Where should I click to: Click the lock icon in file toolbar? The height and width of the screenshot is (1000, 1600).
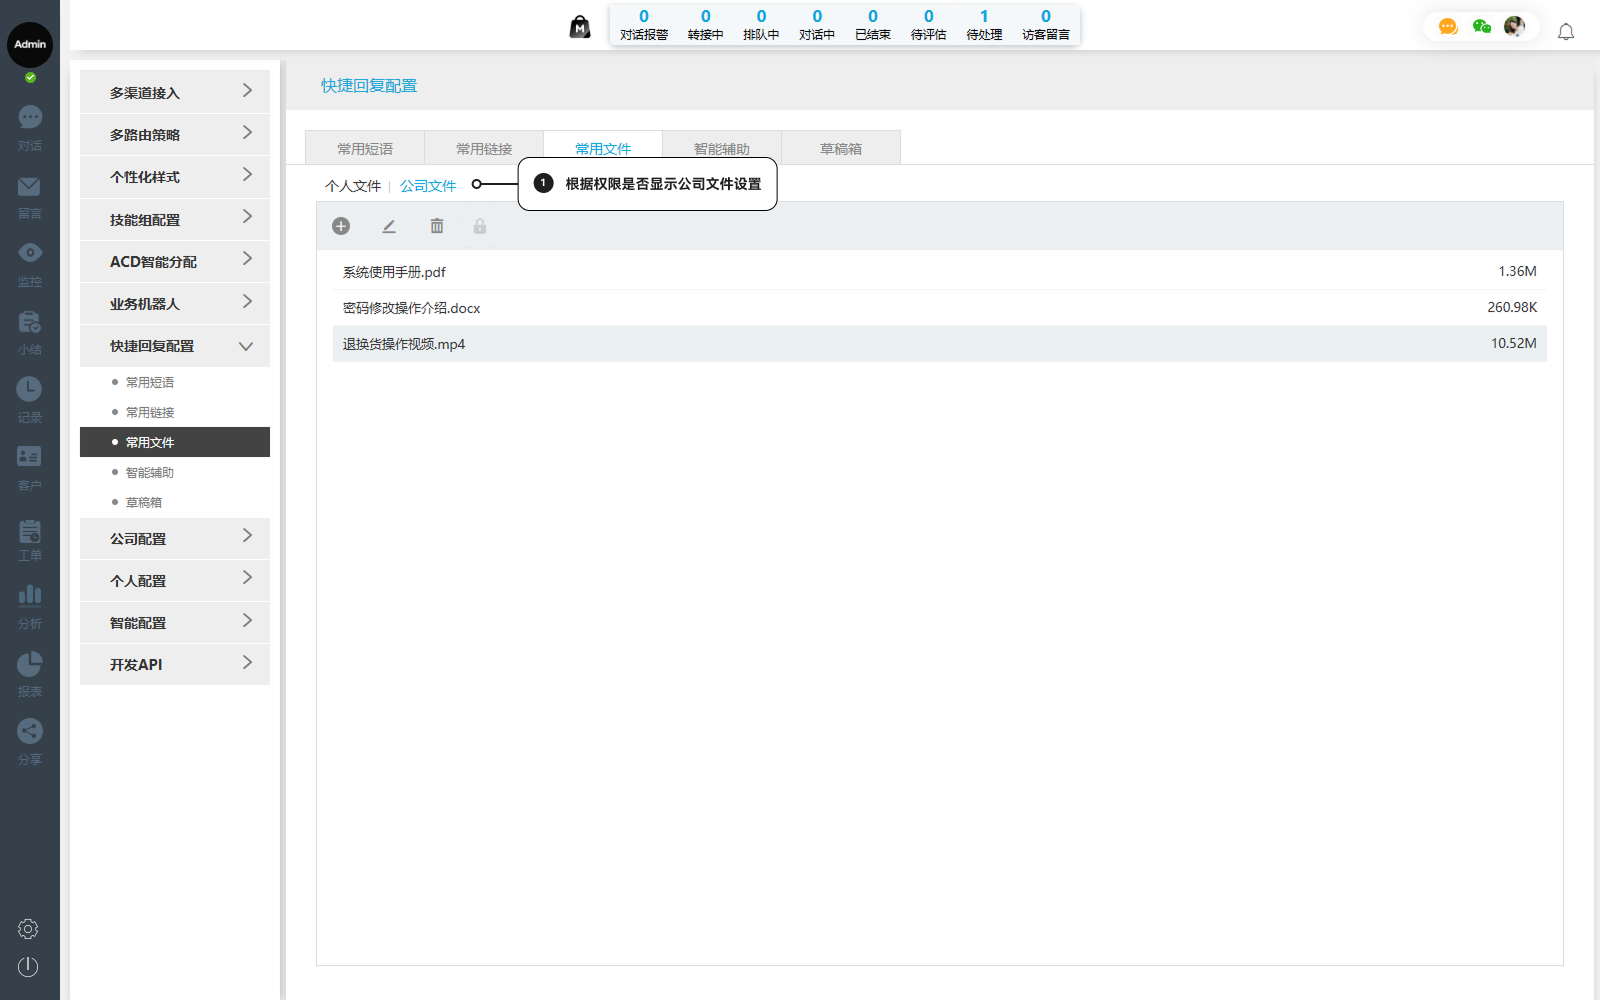tap(480, 226)
